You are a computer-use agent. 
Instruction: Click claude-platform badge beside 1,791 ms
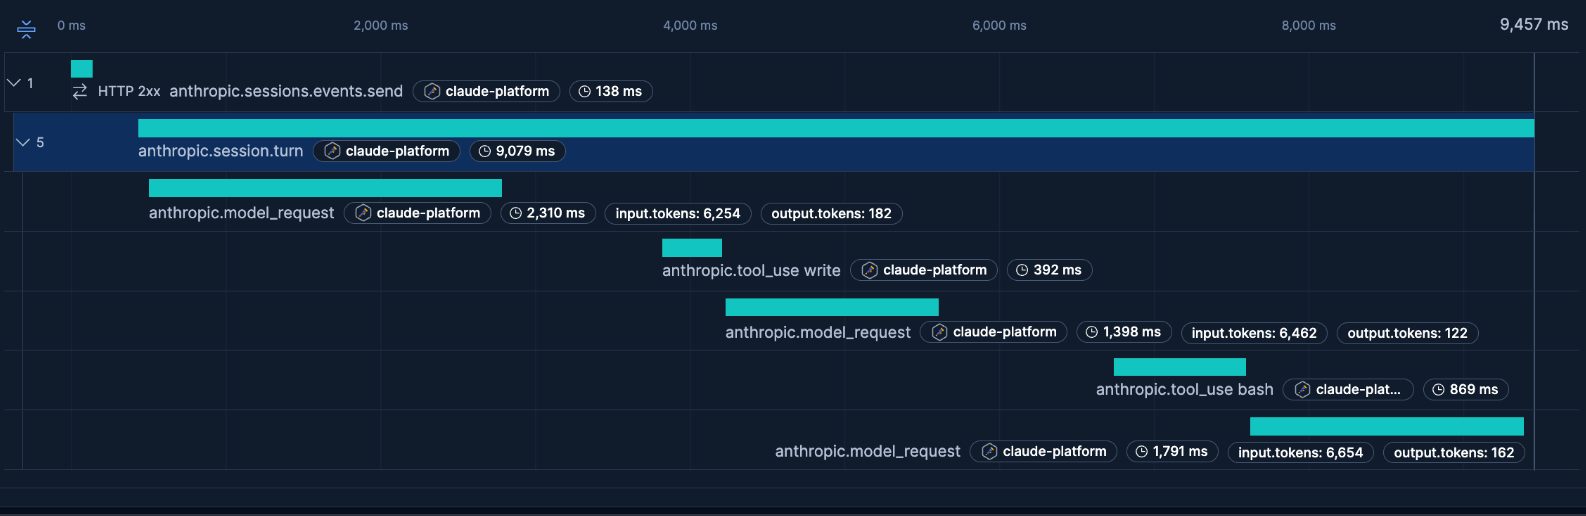pos(1044,451)
